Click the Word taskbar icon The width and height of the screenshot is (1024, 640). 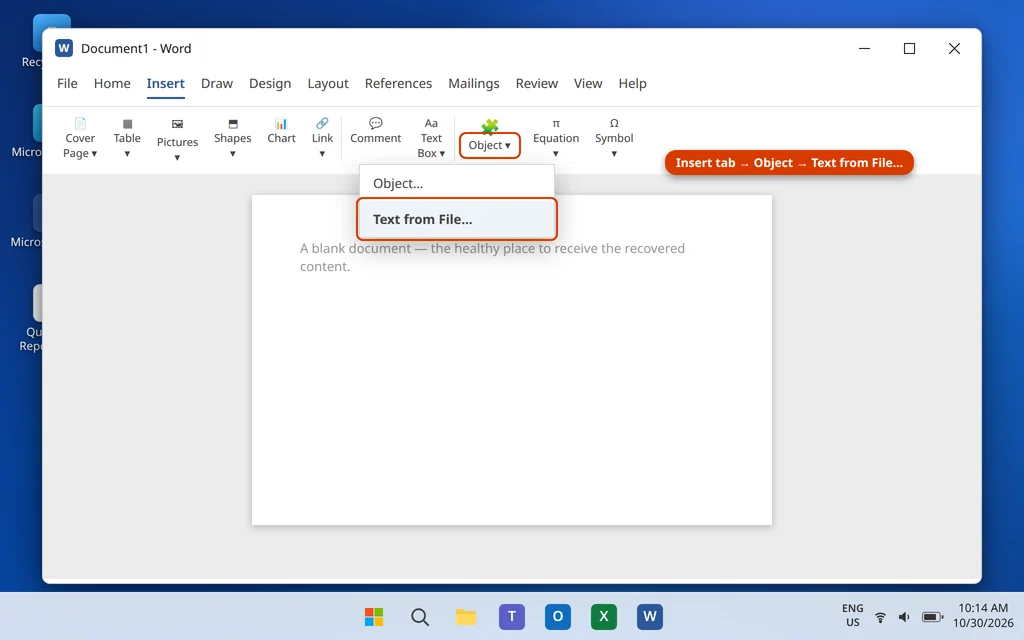pyautogui.click(x=650, y=616)
